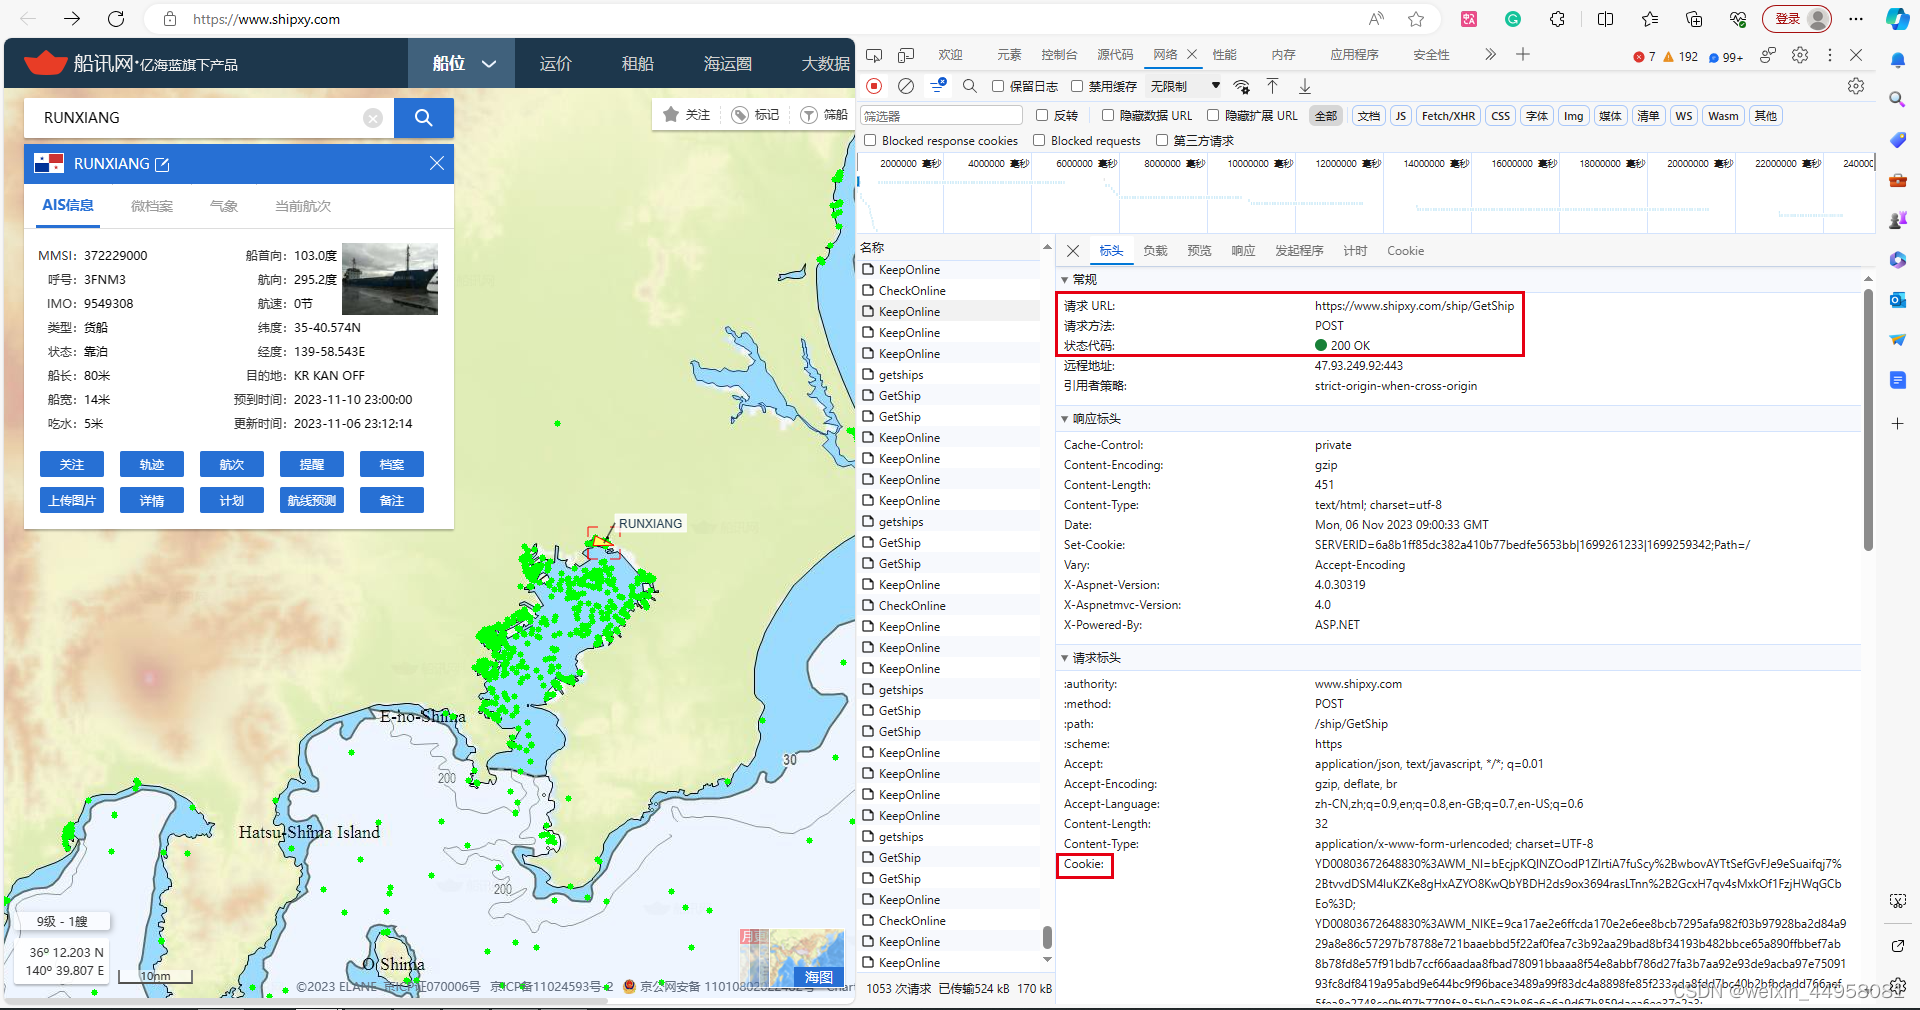
Task: Open the 负载 tab in request details
Action: (1155, 251)
